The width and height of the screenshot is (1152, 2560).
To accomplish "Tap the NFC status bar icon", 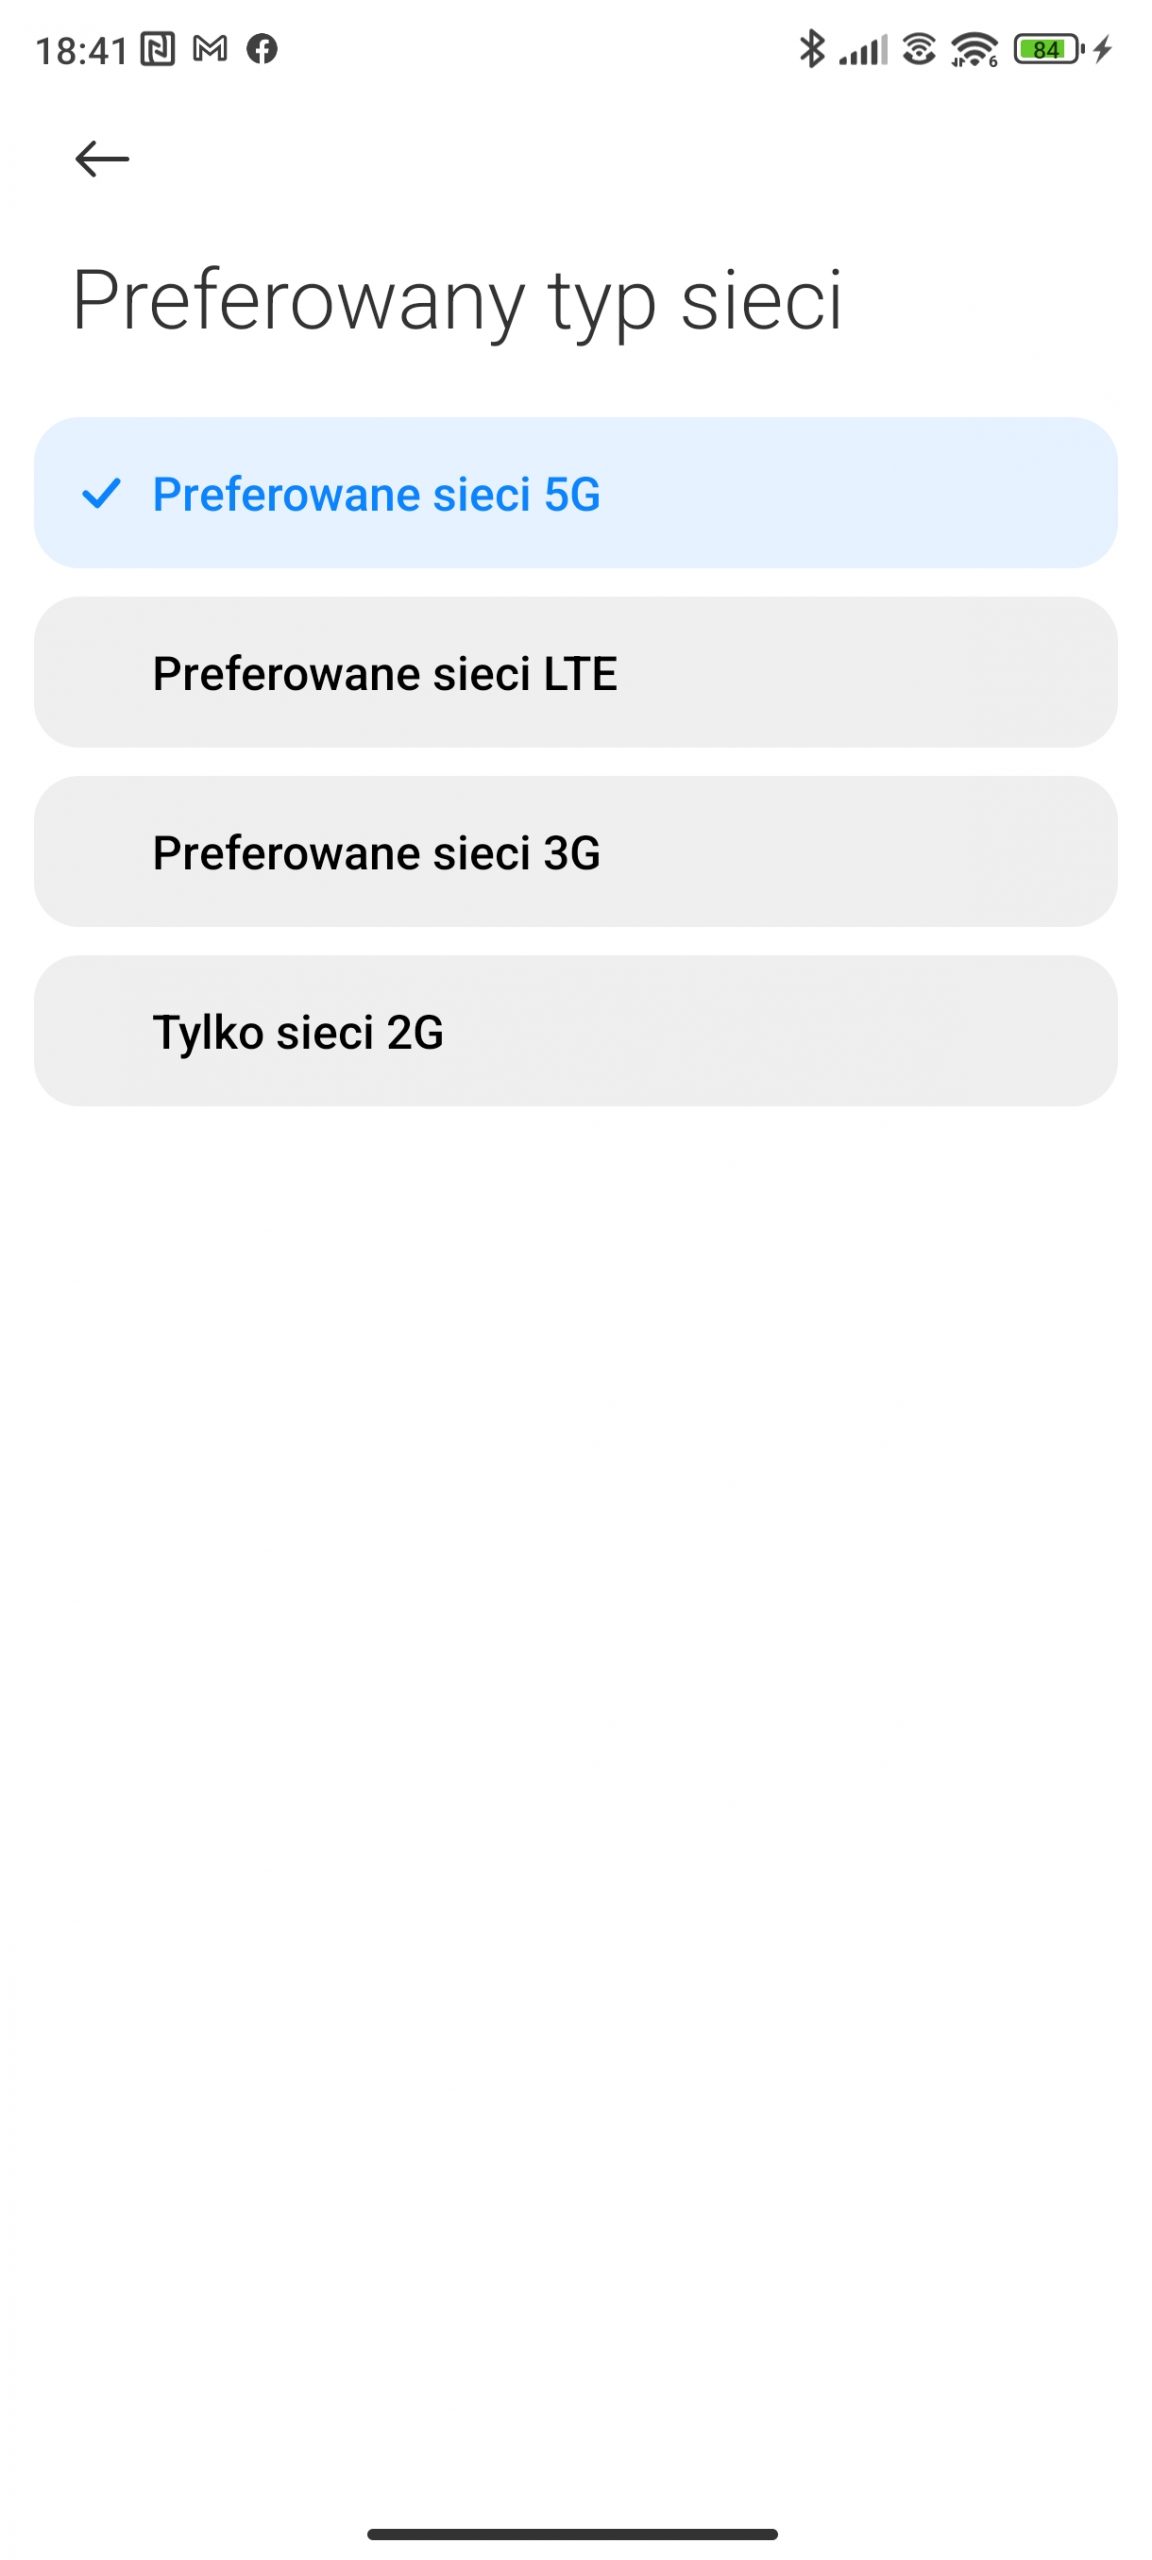I will pyautogui.click(x=157, y=49).
